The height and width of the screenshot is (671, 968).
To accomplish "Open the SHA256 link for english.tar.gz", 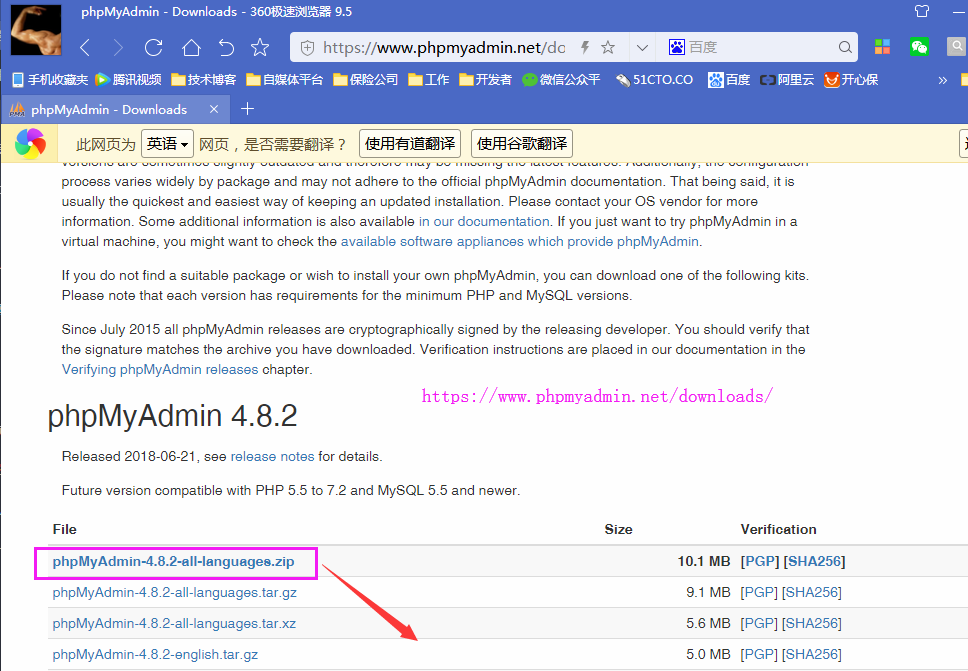I will [812, 654].
